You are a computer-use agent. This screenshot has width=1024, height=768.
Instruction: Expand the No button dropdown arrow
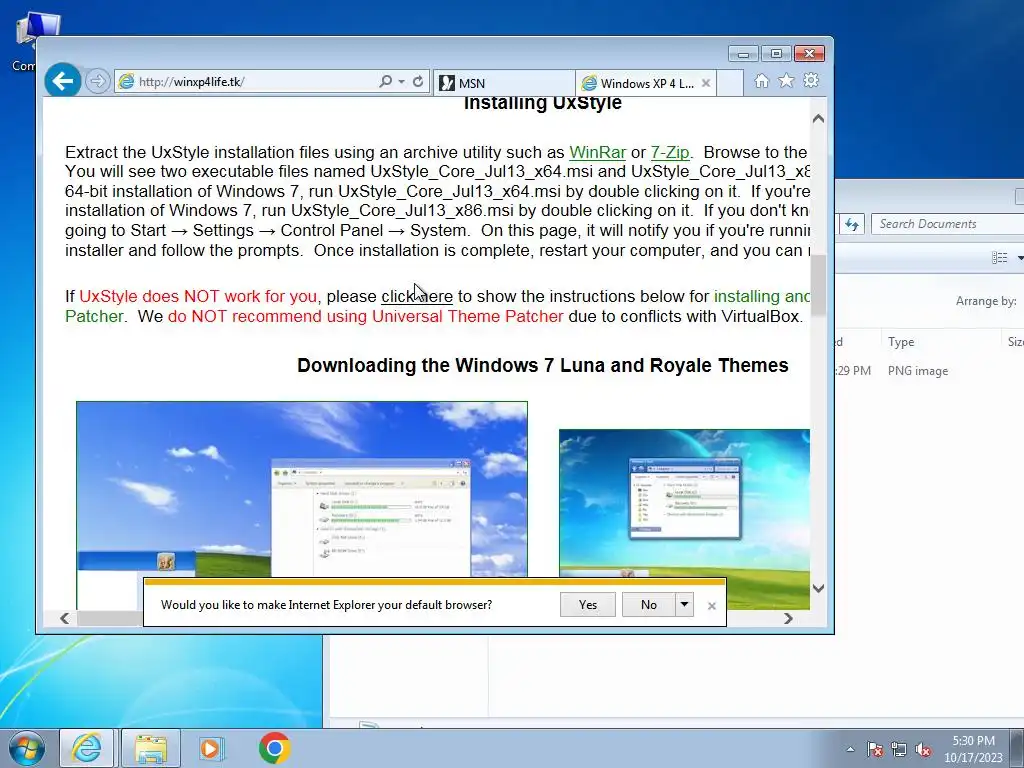[x=684, y=605]
